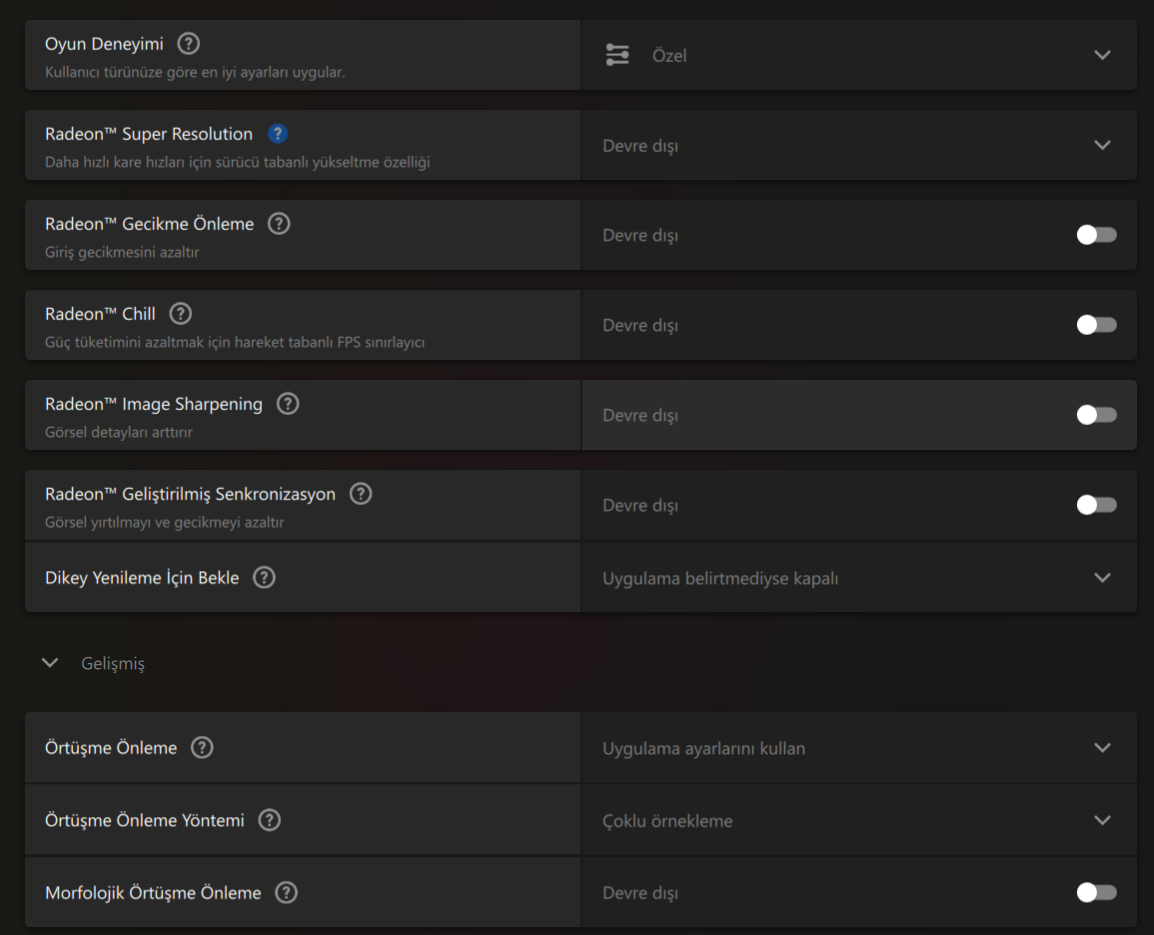The image size is (1154, 935).
Task: Open help for Morfolojik Örtüşme Önleme
Action: point(286,892)
